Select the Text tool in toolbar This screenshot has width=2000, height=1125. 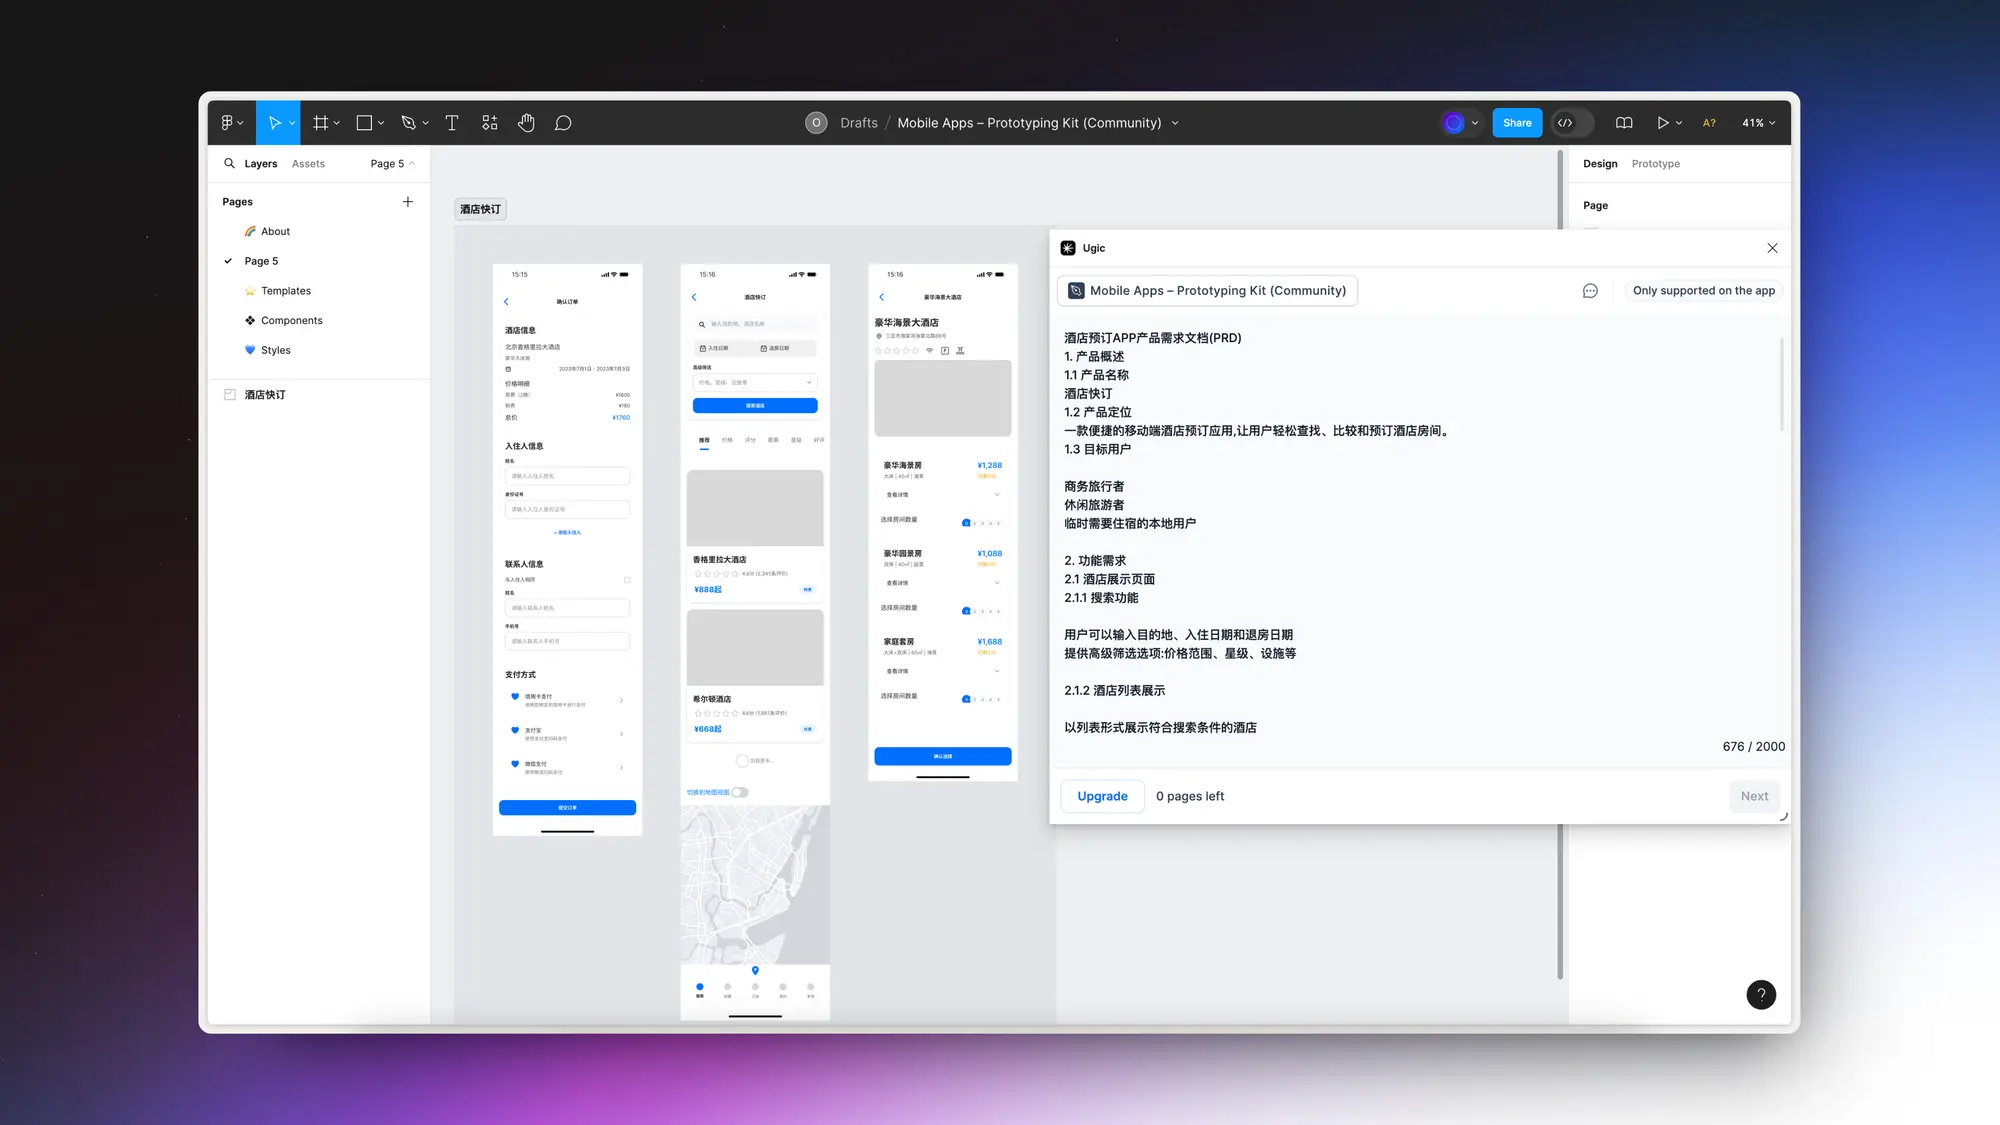(452, 122)
